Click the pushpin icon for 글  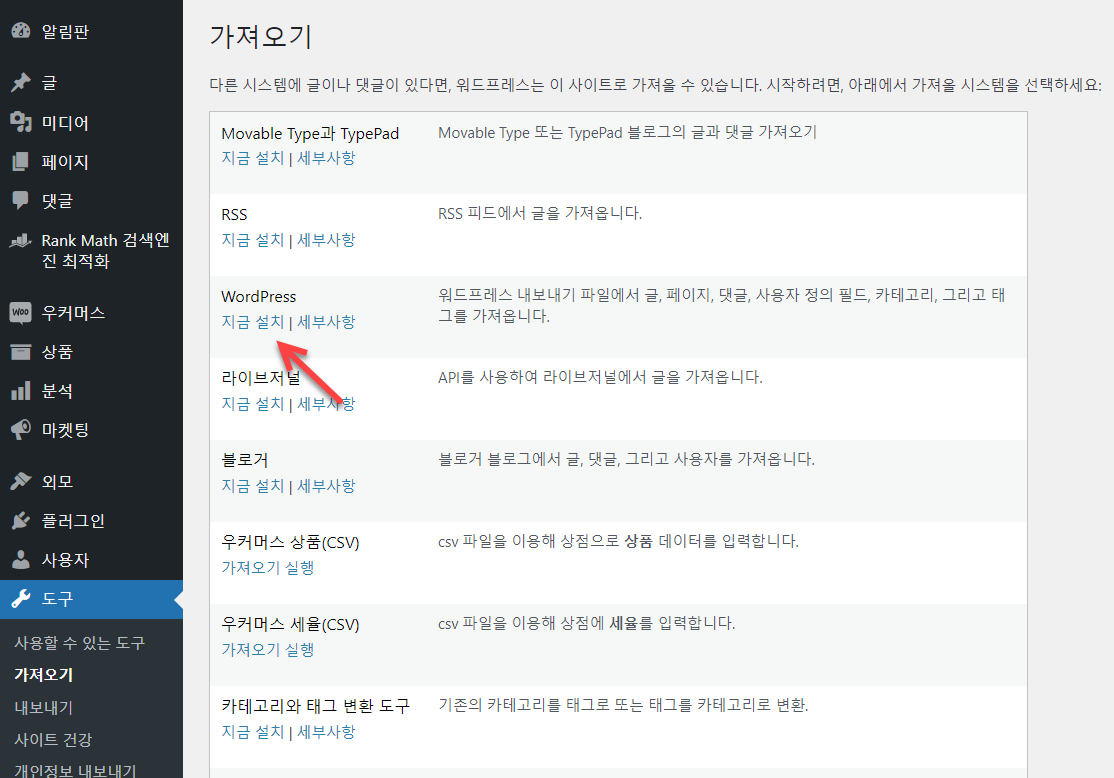click(21, 82)
